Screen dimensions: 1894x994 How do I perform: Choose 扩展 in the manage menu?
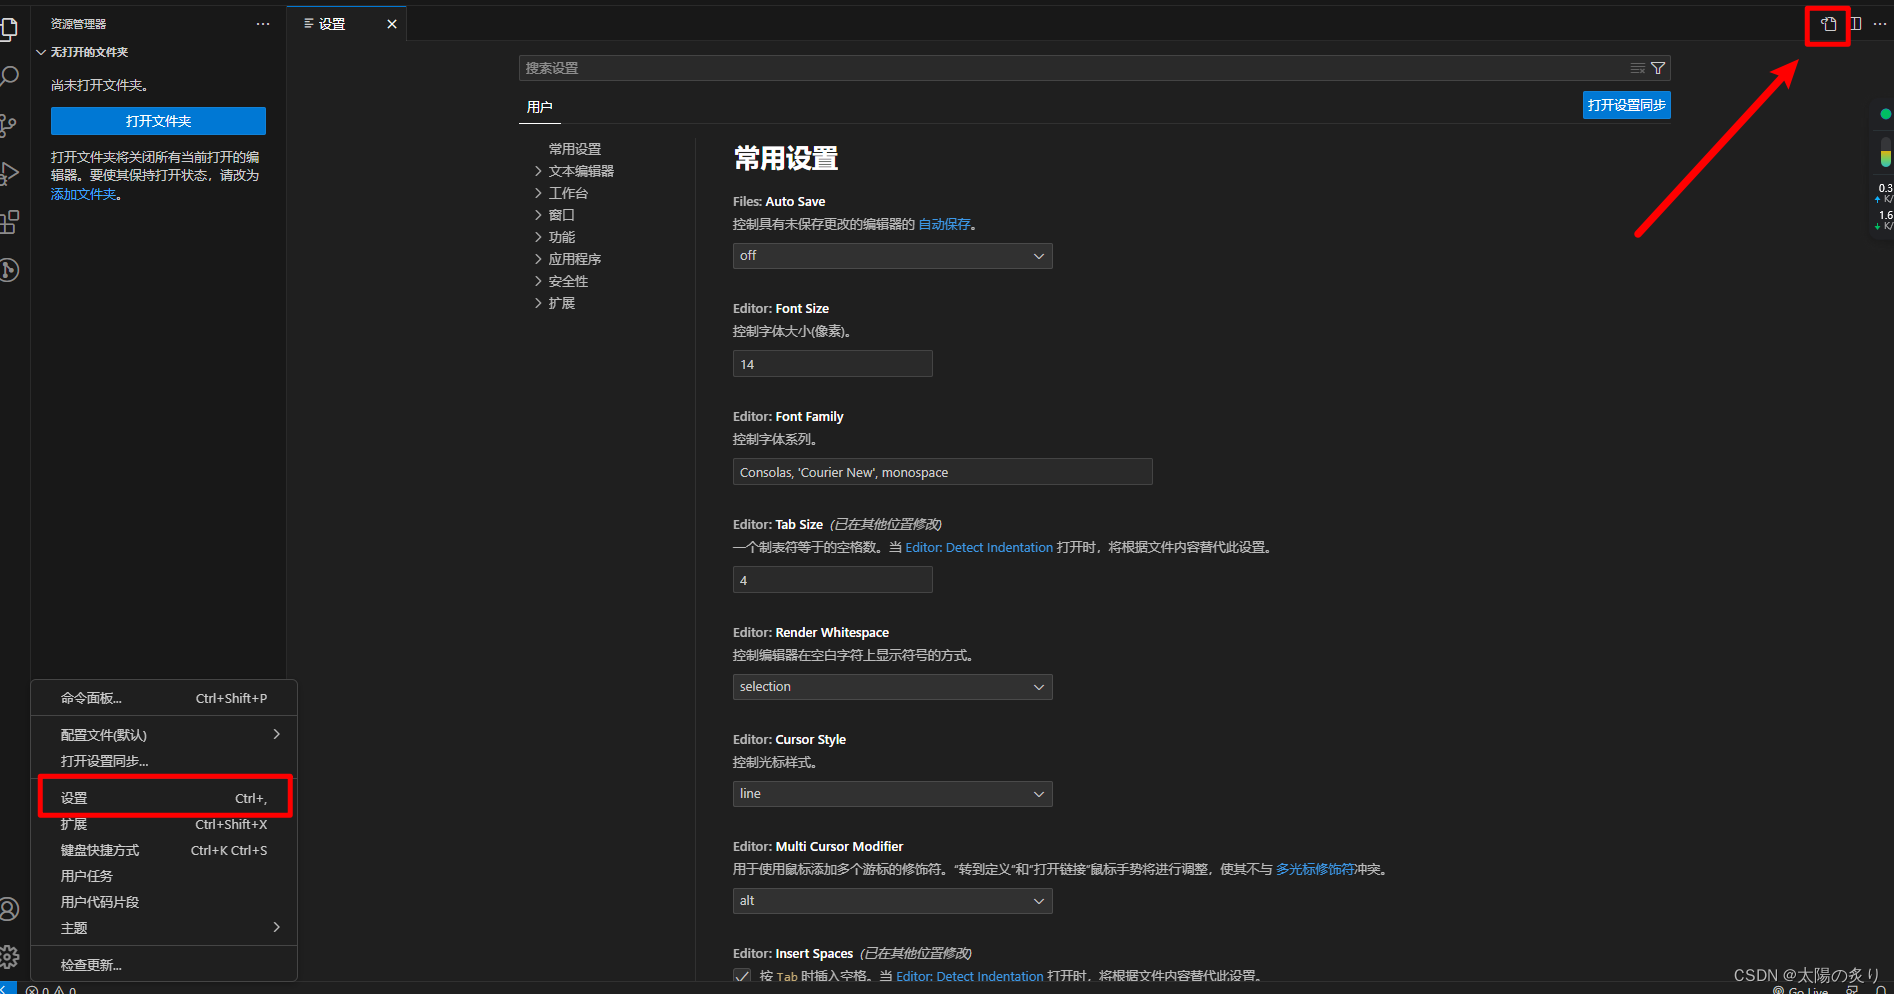point(164,824)
